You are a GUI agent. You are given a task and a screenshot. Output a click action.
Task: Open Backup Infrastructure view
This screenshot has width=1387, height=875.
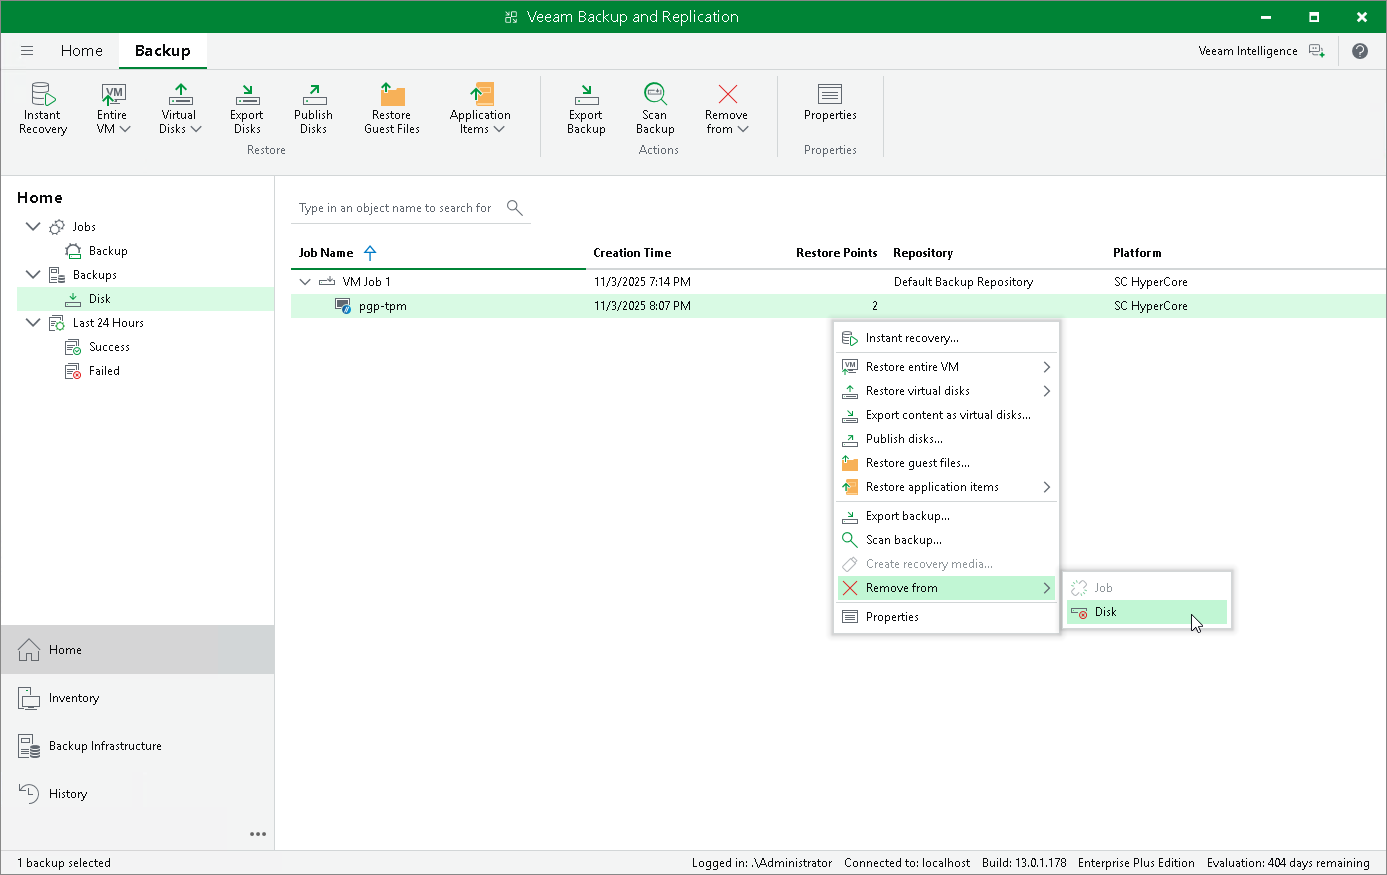tap(105, 746)
